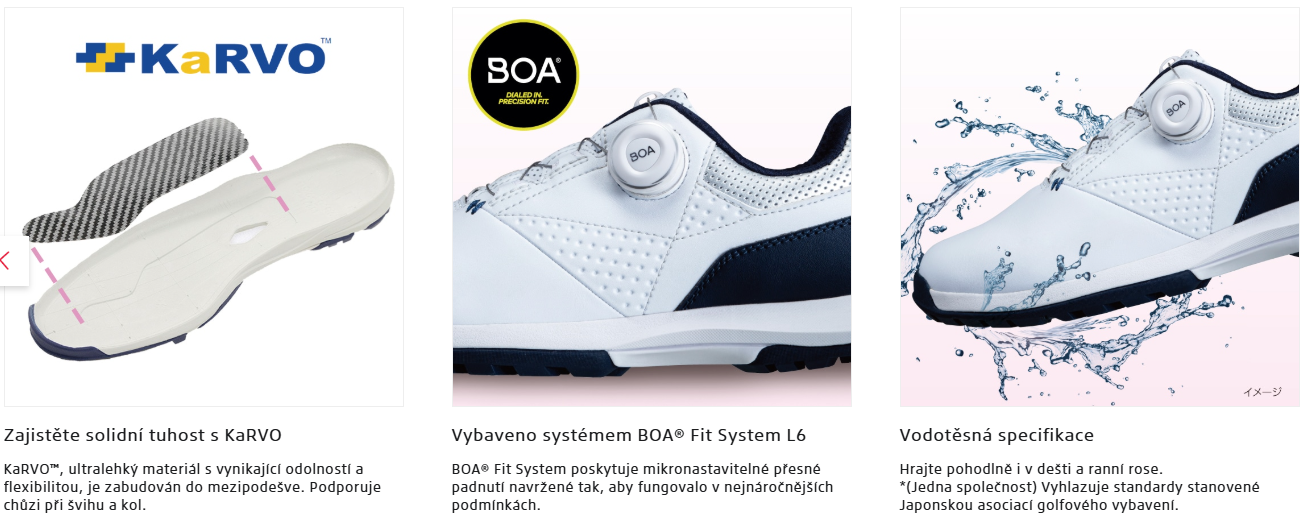Viewport: 1308px width, 524px height.
Task: Open the BOA Fit System shoe image
Action: [652, 207]
